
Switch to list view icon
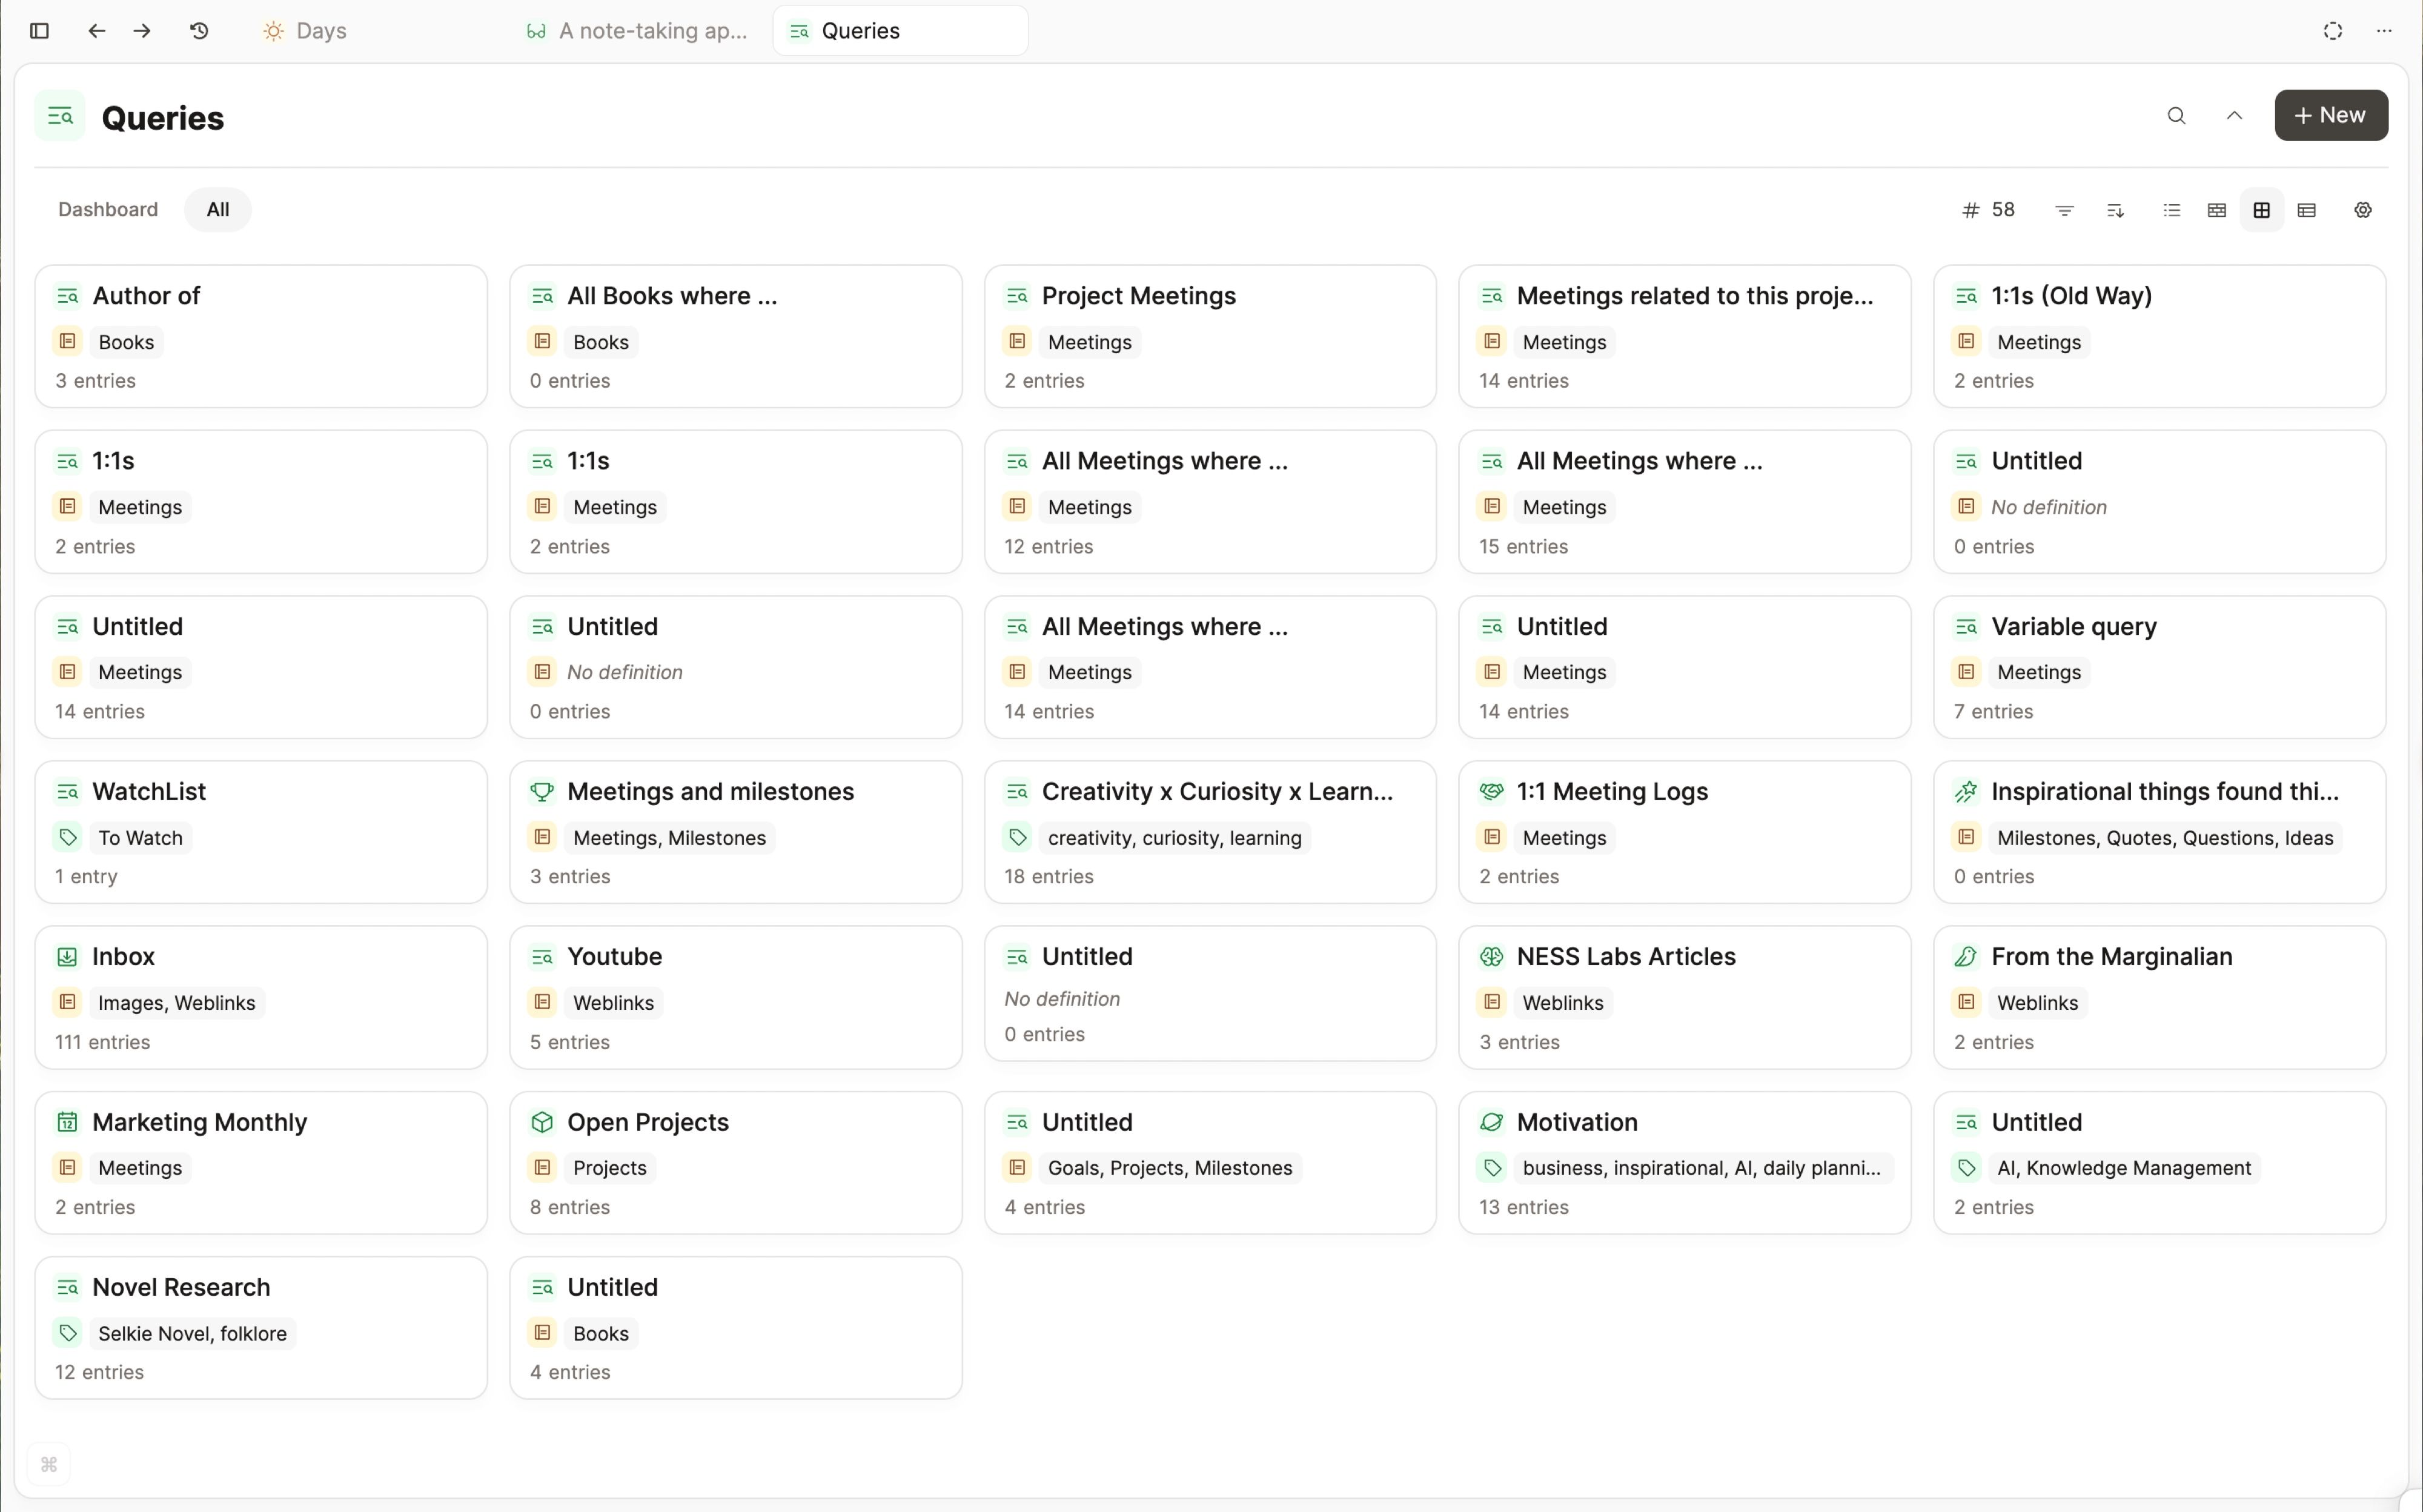2172,209
